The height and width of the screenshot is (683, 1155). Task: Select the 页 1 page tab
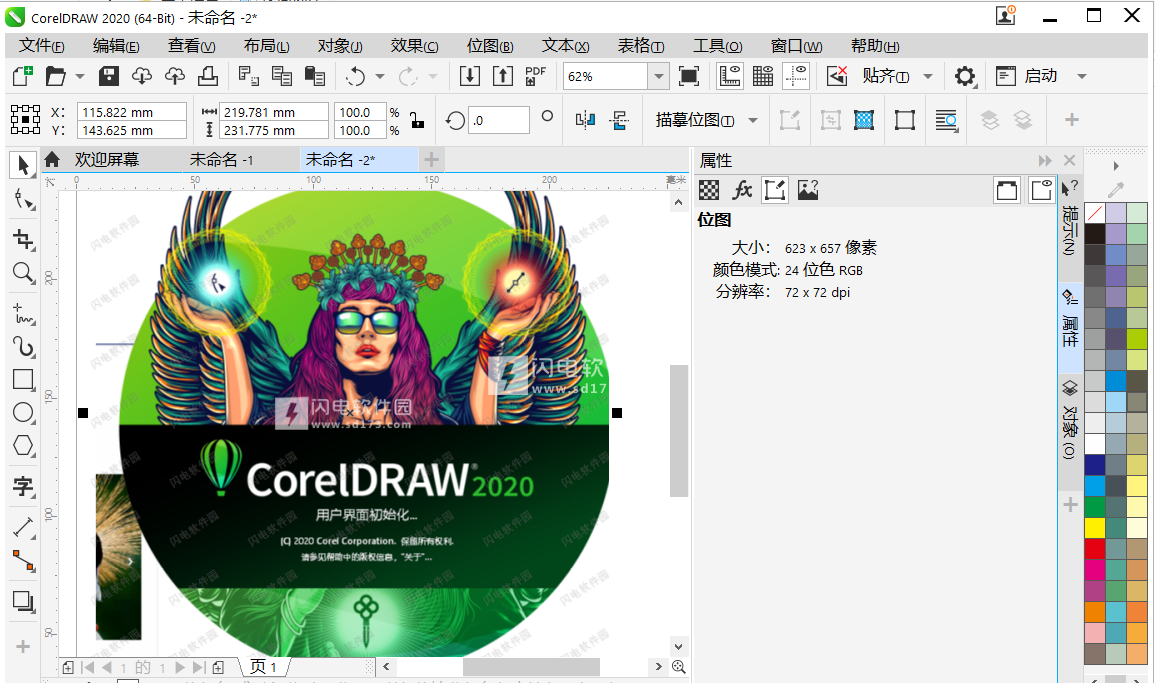click(x=264, y=667)
